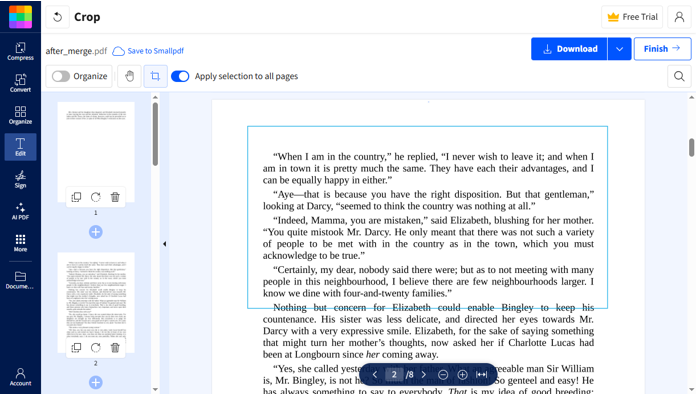This screenshot has height=394, width=700.
Task: Open the Convert tool in sidebar
Action: point(21,83)
